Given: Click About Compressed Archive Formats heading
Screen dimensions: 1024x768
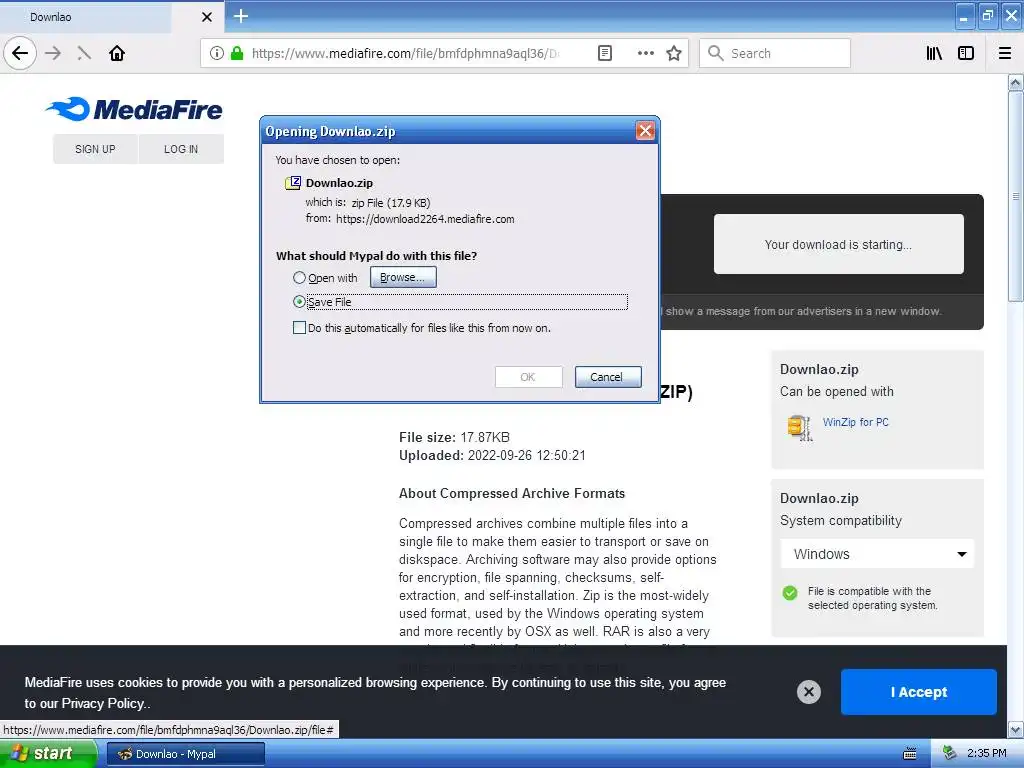Looking at the screenshot, I should pos(512,493).
